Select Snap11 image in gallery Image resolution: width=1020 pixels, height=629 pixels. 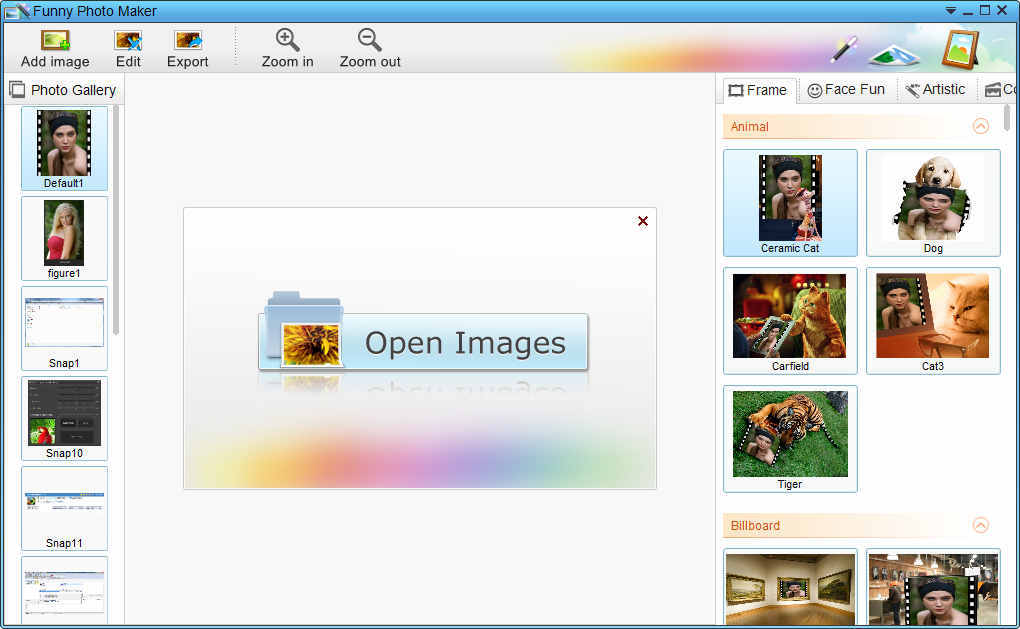[x=64, y=509]
